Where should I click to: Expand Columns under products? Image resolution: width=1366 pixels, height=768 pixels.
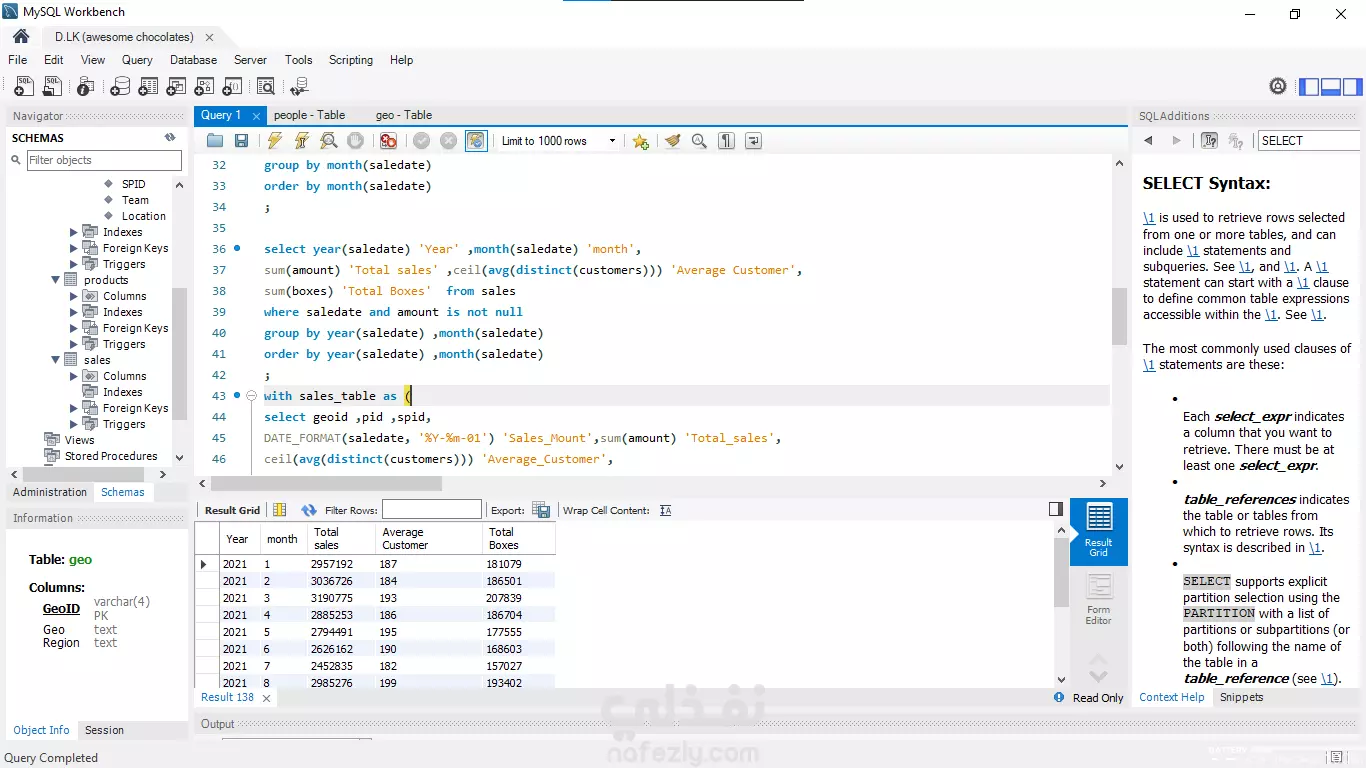tap(74, 296)
